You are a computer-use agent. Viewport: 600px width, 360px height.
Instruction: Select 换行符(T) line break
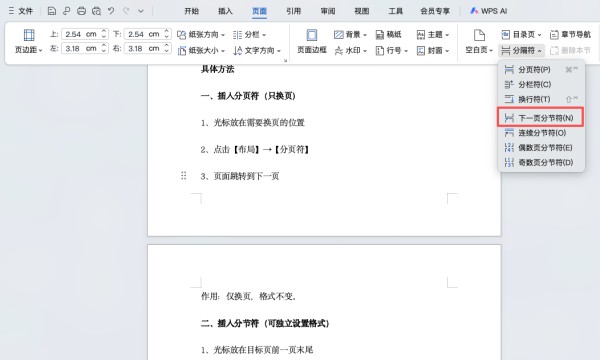[541, 99]
